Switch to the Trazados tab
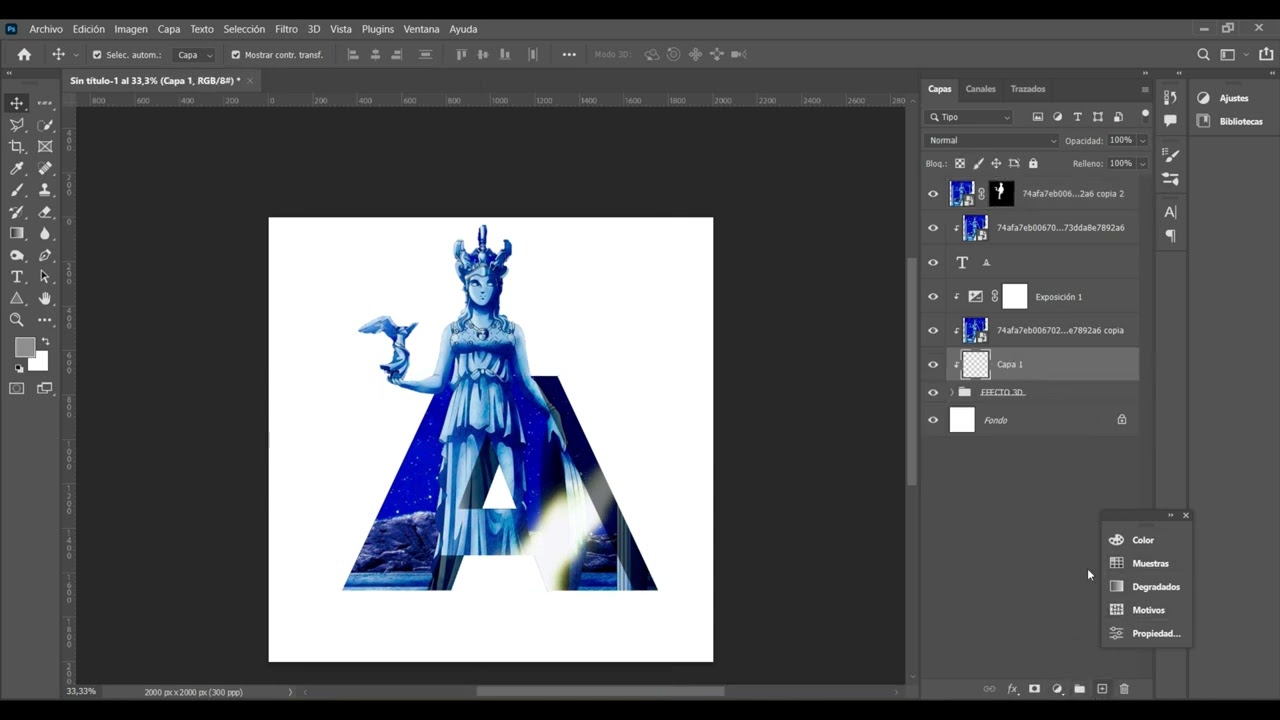1280x720 pixels. coord(1027,89)
